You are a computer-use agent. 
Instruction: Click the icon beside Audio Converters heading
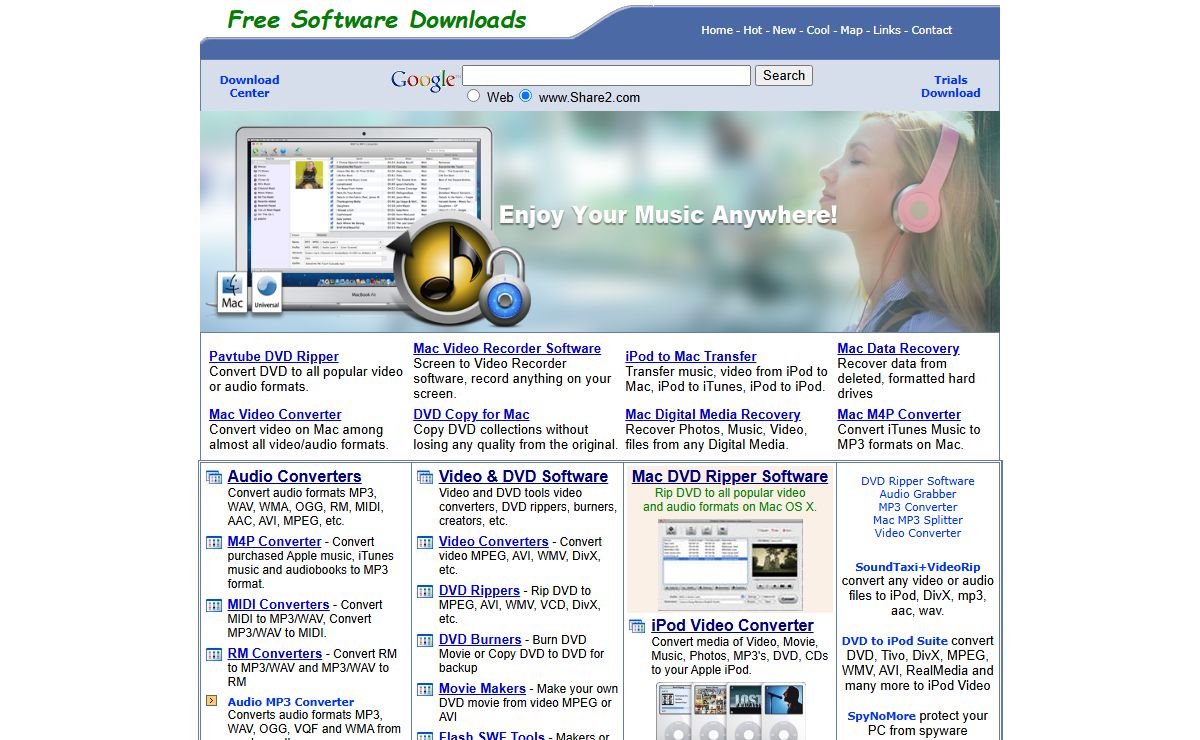(214, 477)
